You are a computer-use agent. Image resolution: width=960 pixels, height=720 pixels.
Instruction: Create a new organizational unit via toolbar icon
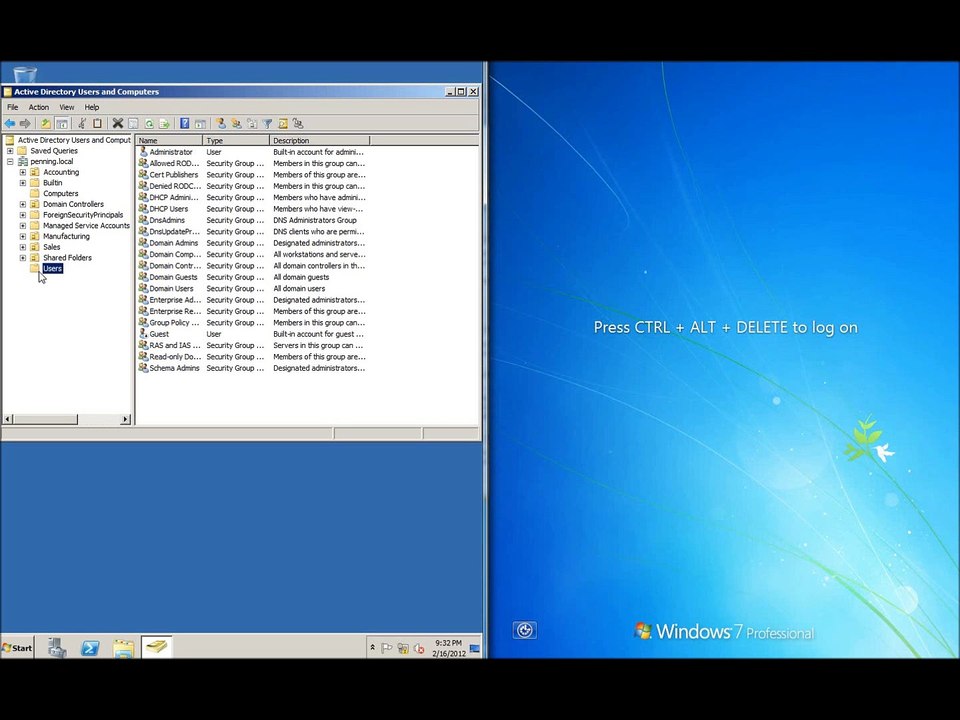coord(252,124)
